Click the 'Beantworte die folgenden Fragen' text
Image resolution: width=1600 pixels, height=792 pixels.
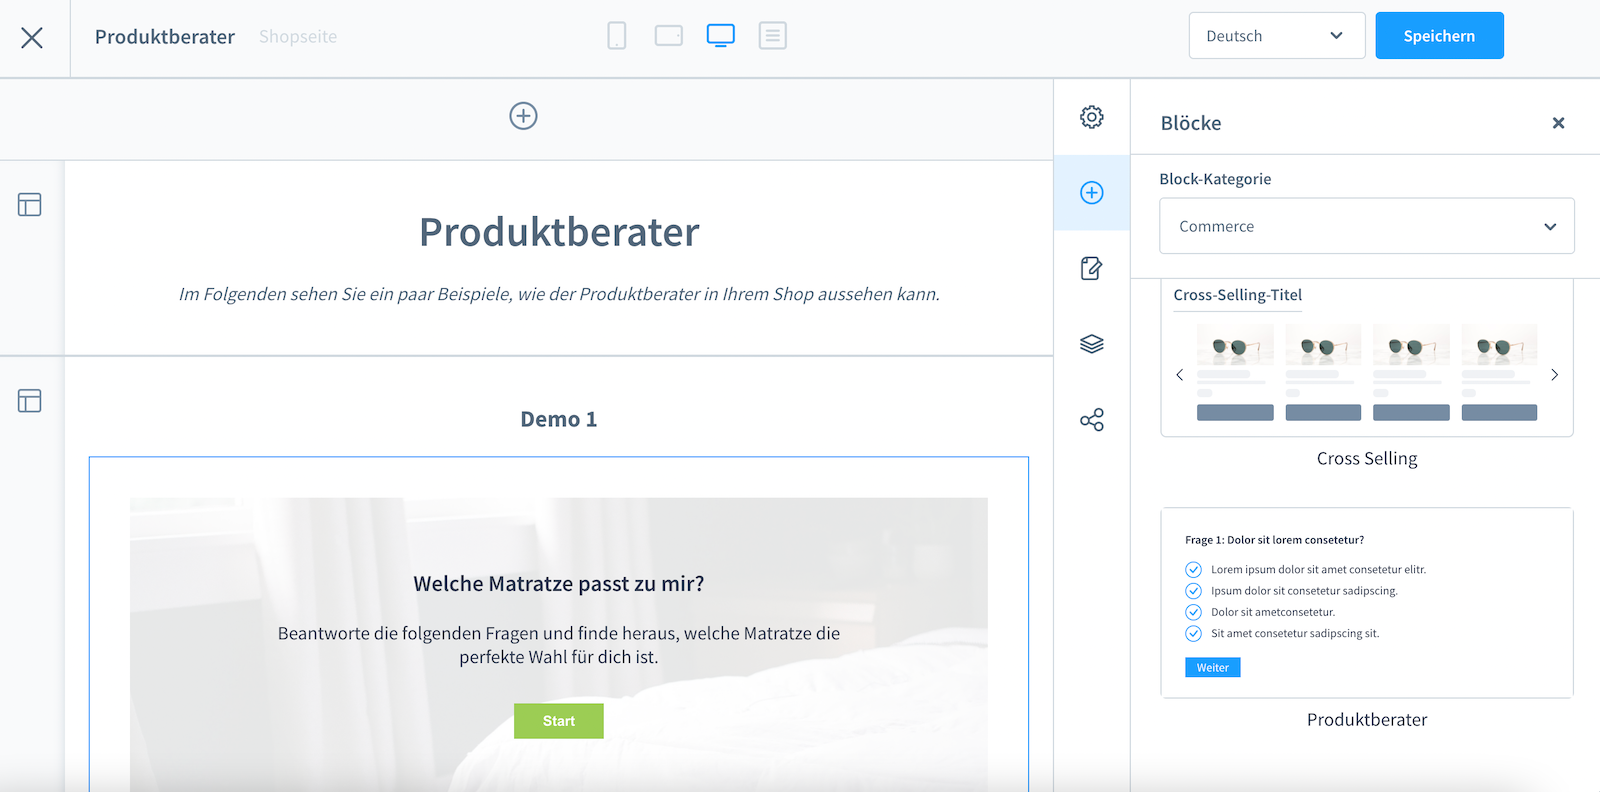(x=559, y=645)
